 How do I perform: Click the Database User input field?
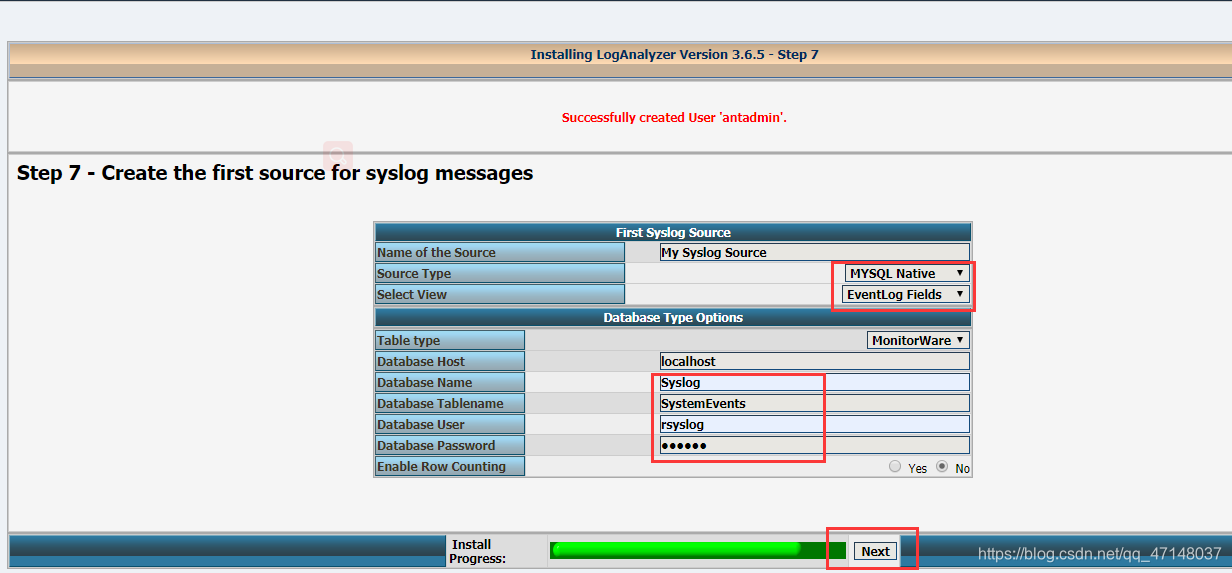[x=814, y=424]
